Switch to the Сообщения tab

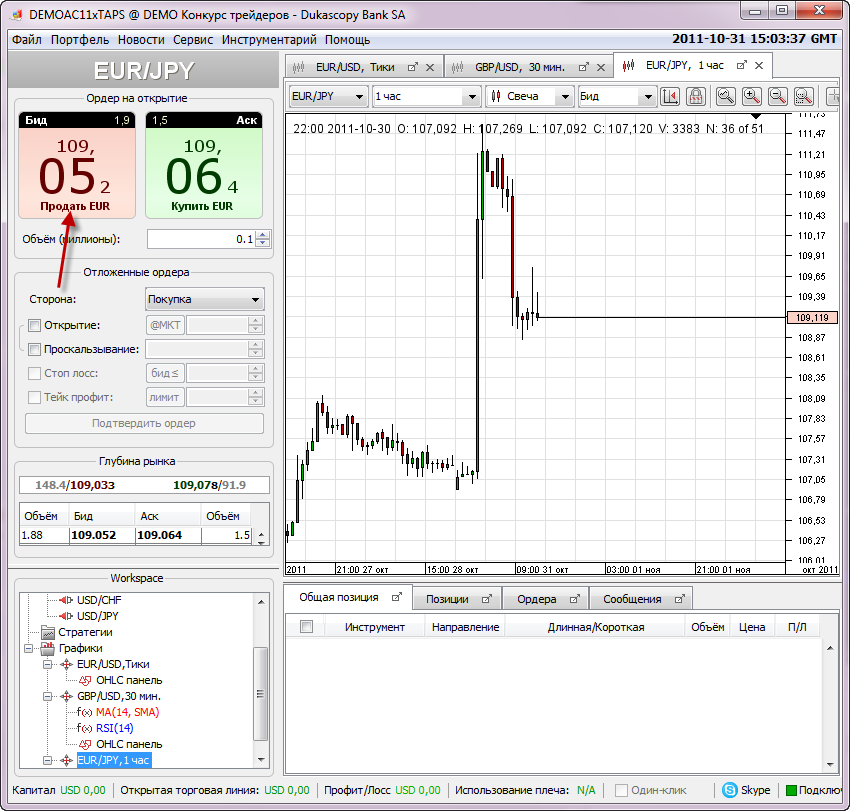641,599
